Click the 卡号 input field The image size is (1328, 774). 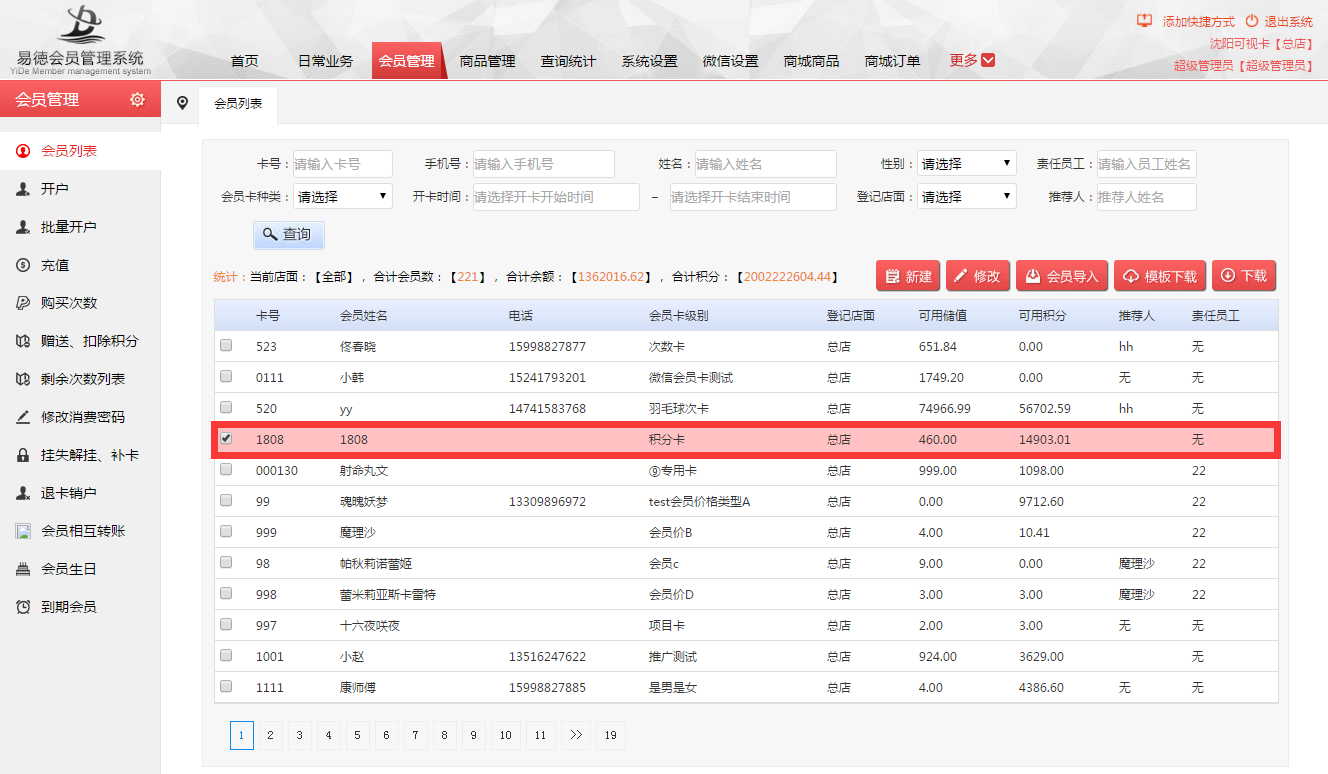[x=343, y=164]
